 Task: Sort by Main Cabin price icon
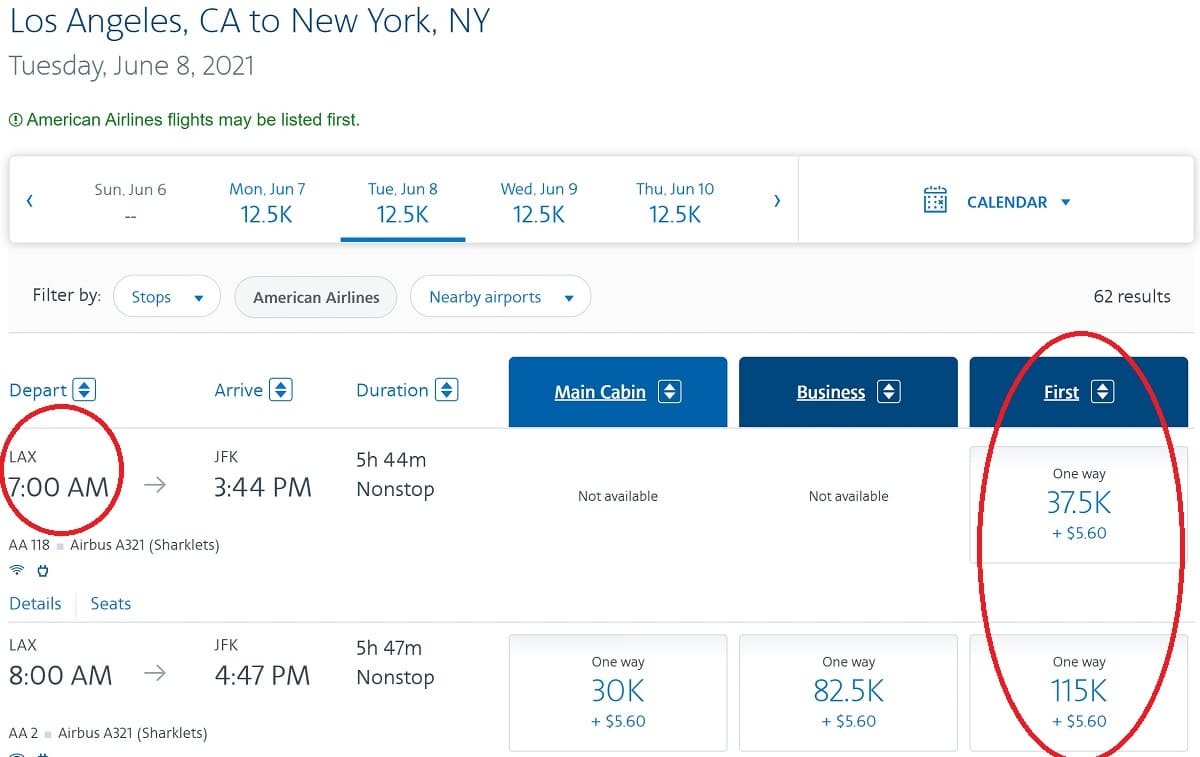click(x=669, y=392)
